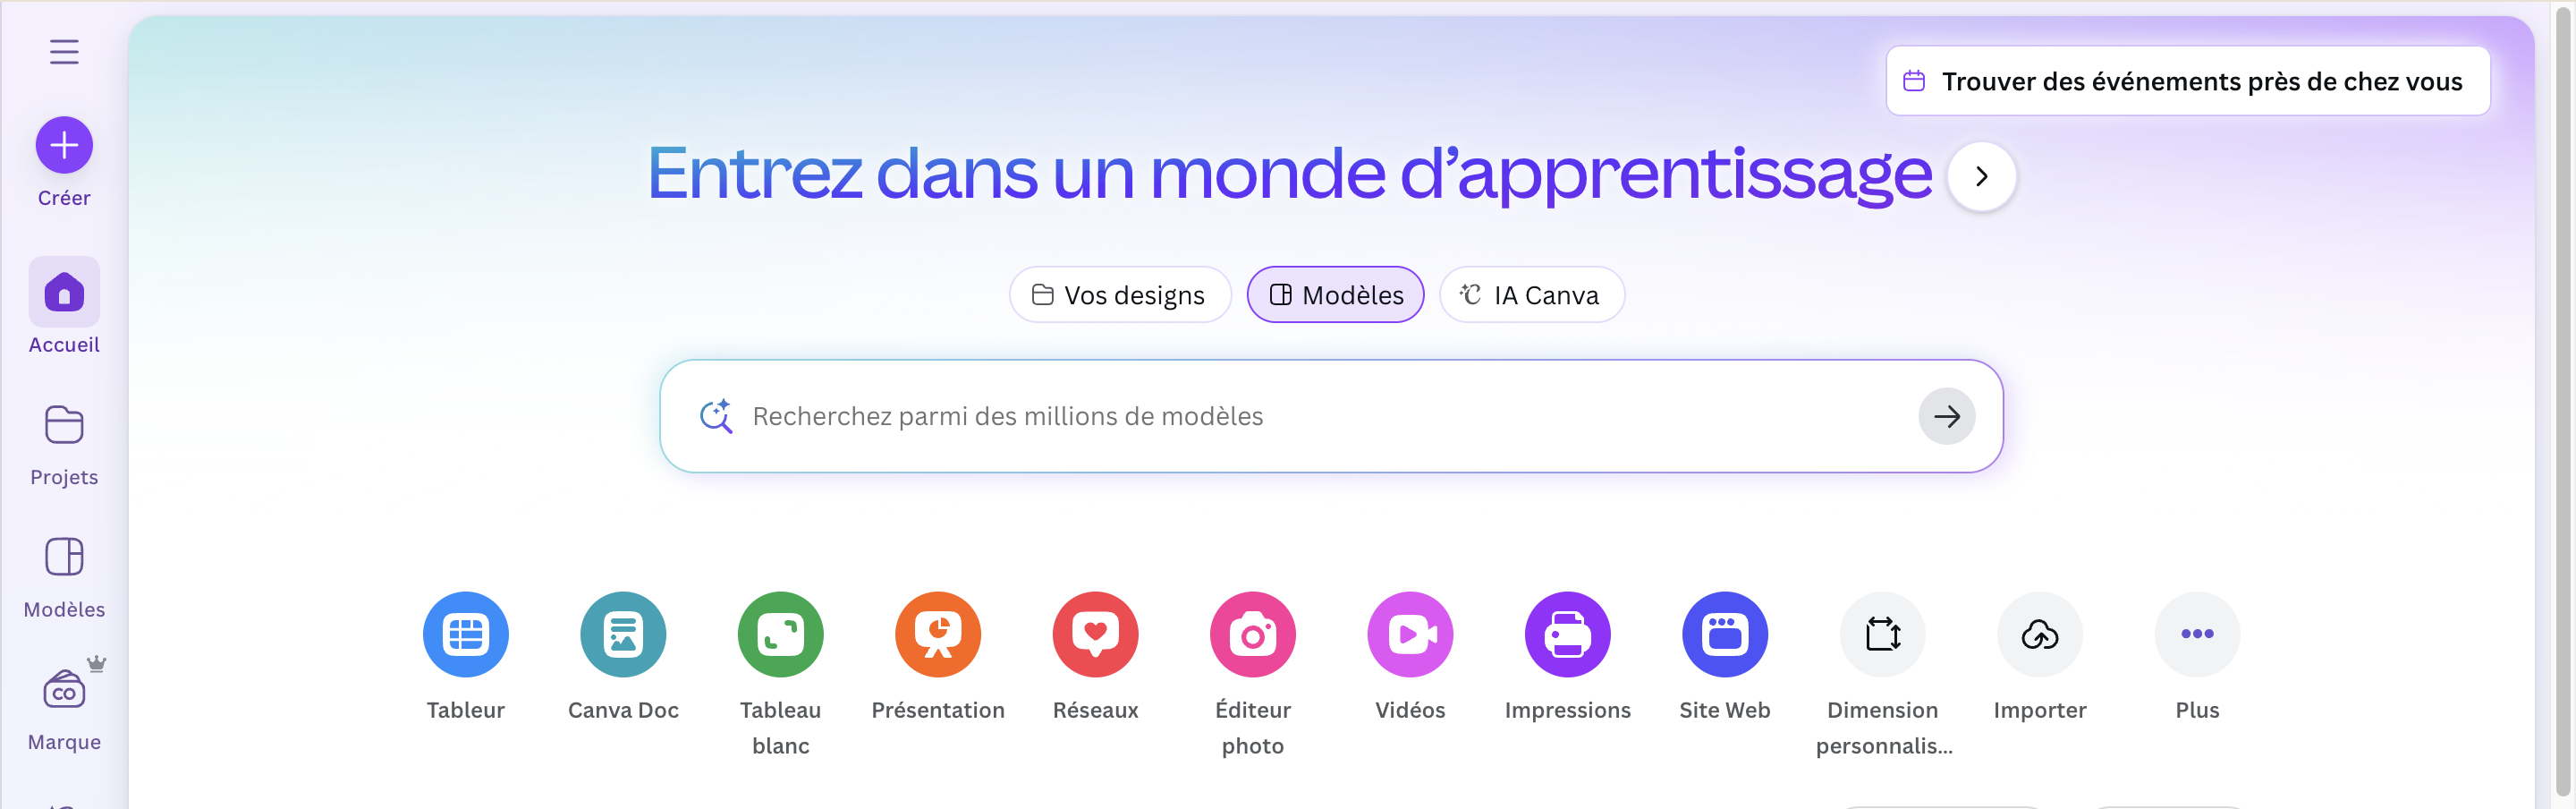
Task: Open the Impressions print products shortcut
Action: point(1568,634)
